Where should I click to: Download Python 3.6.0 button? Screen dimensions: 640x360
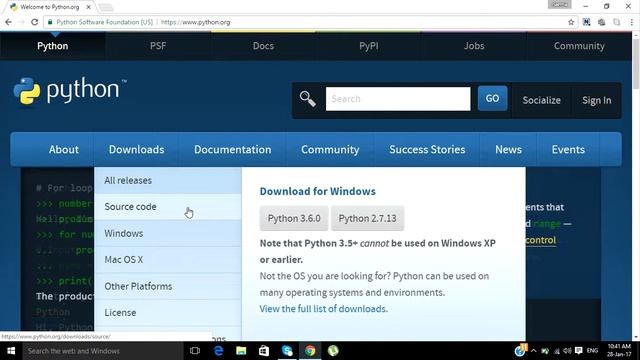coord(294,218)
